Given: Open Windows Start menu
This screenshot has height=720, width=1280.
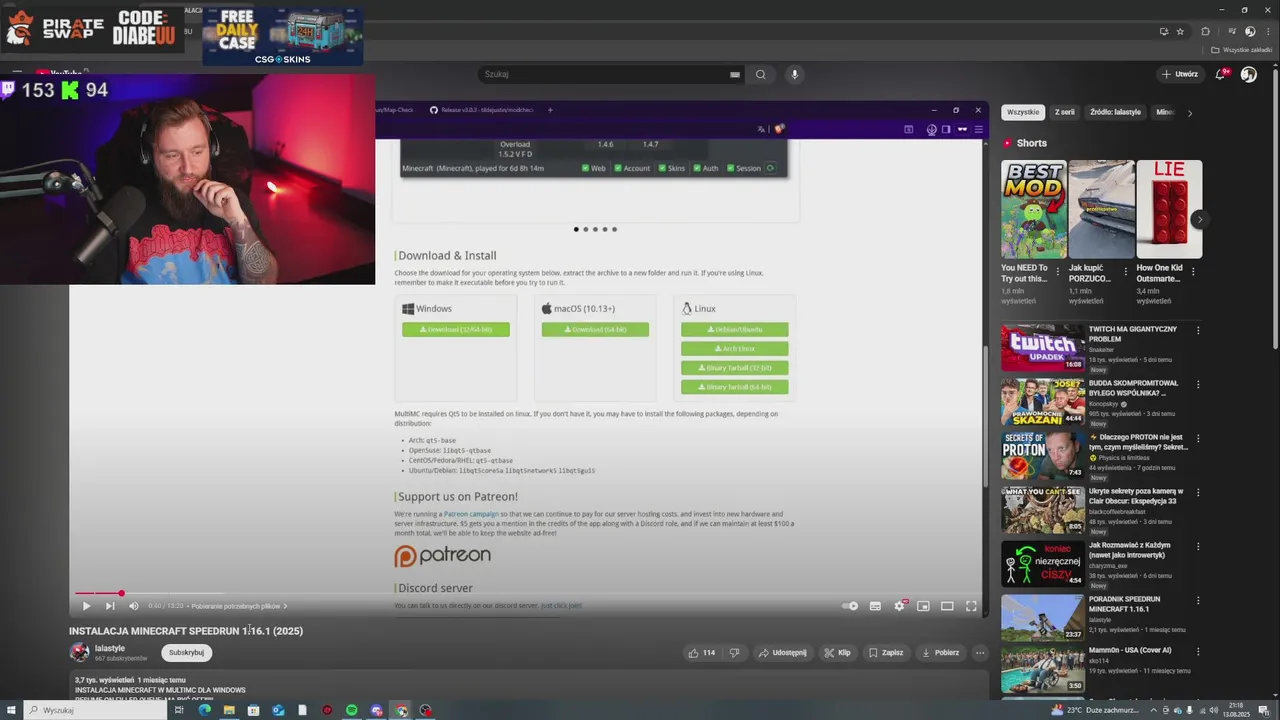Looking at the screenshot, I should tap(11, 710).
